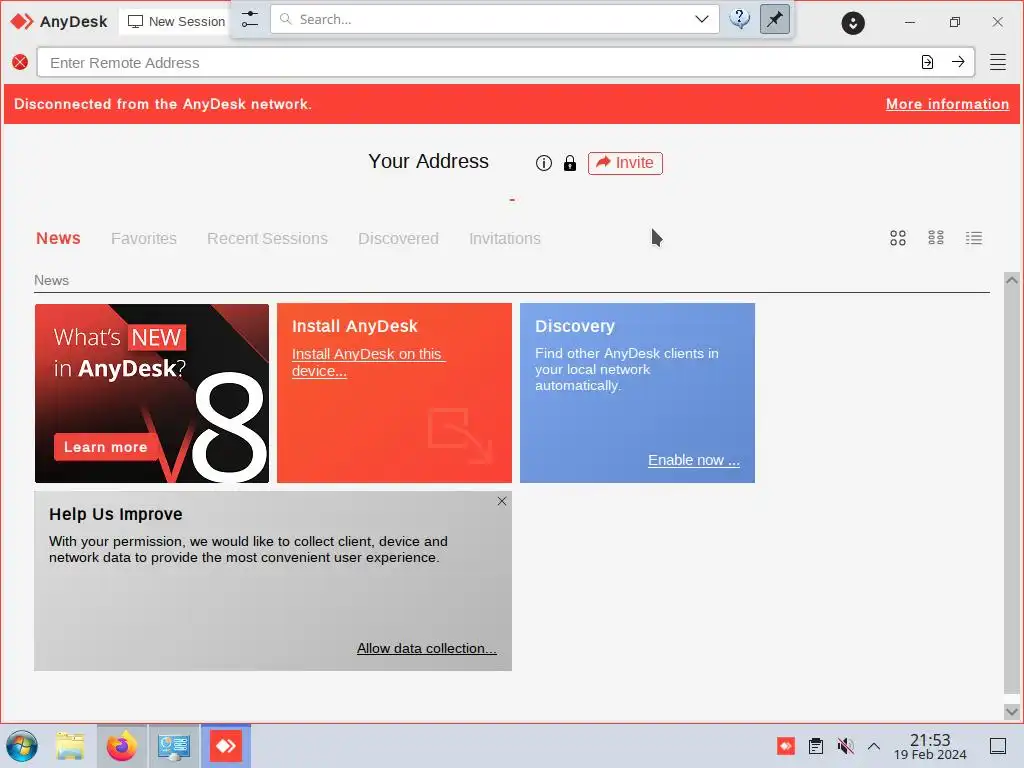Switch to the Invitations tab

tap(504, 238)
